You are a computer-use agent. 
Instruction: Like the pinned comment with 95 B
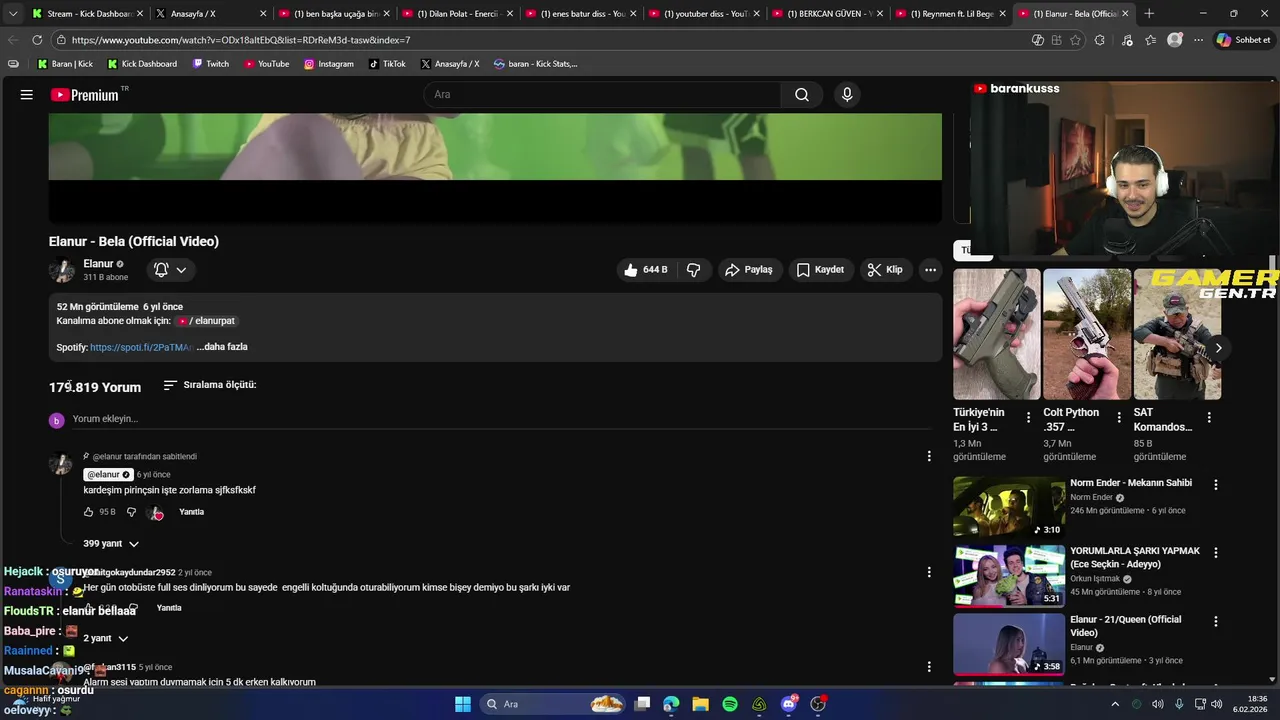88,512
